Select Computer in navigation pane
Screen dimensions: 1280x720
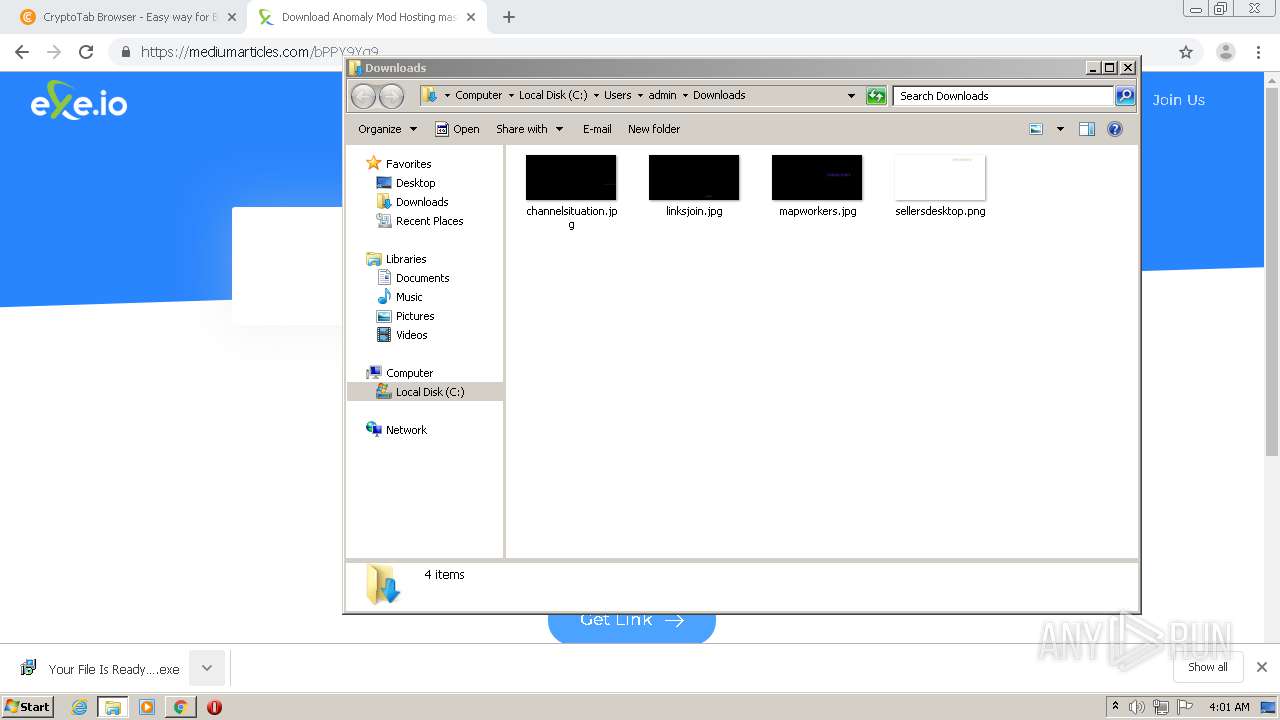pos(400,373)
